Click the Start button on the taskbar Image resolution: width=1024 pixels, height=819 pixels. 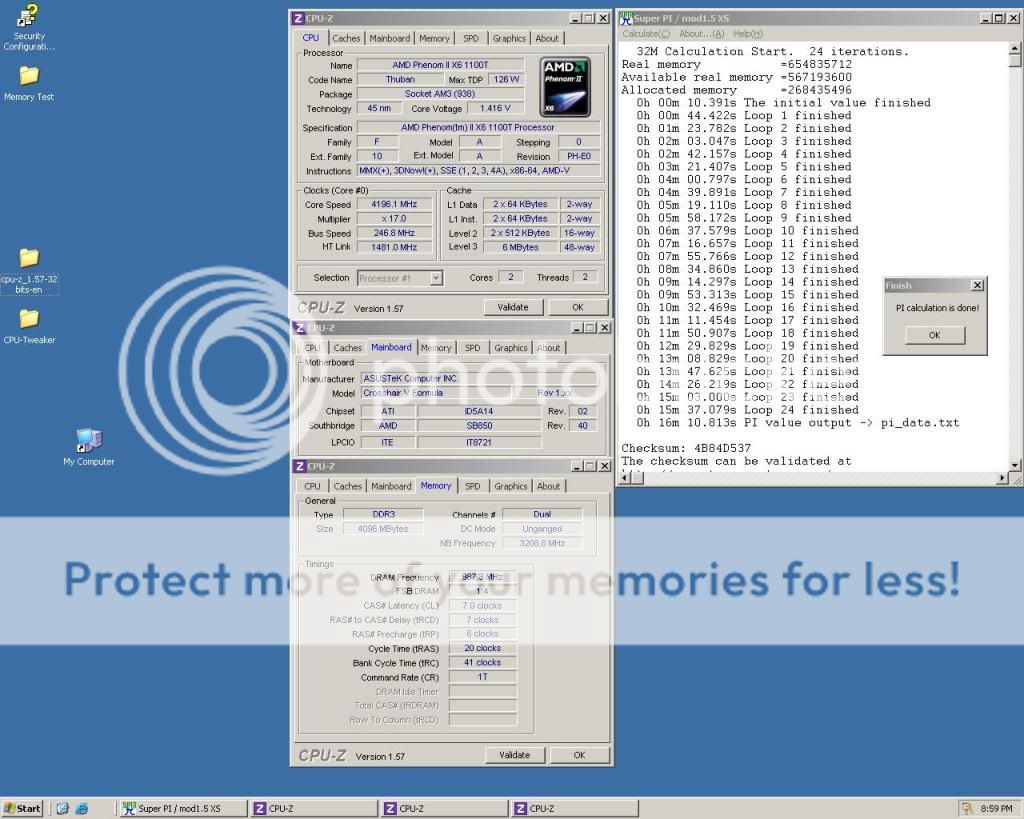(x=23, y=808)
